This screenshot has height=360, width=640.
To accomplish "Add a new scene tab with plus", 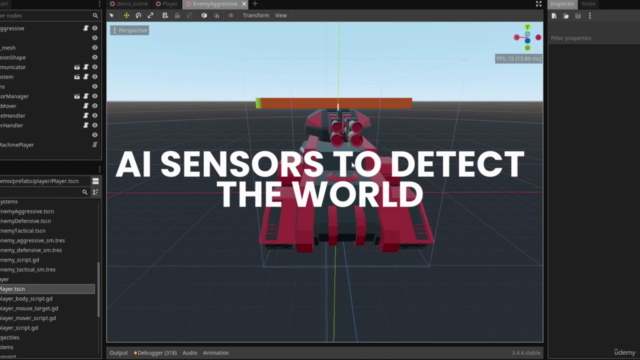I will [255, 4].
